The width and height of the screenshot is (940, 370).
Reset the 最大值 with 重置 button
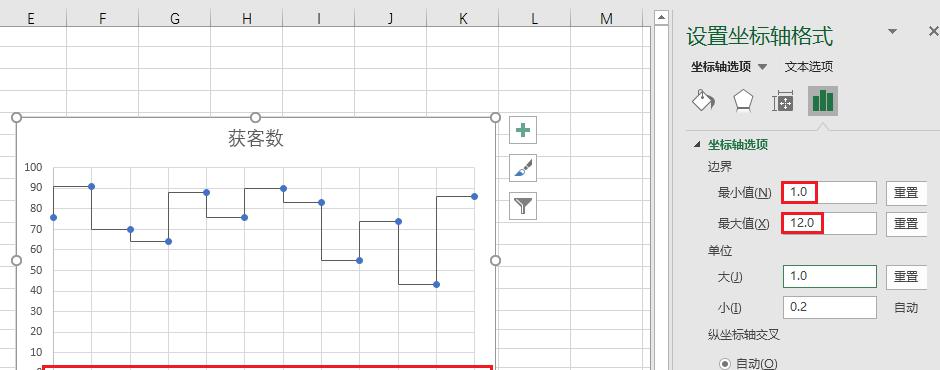coord(906,223)
